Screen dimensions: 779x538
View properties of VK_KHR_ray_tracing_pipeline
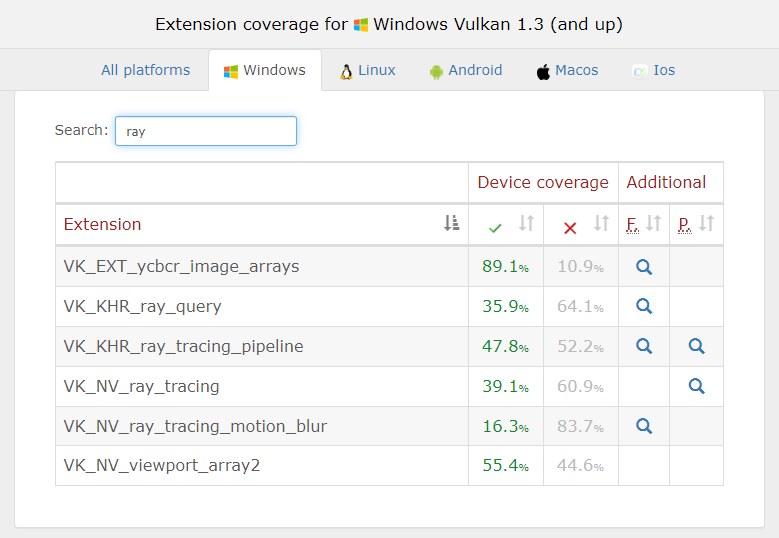tap(696, 346)
